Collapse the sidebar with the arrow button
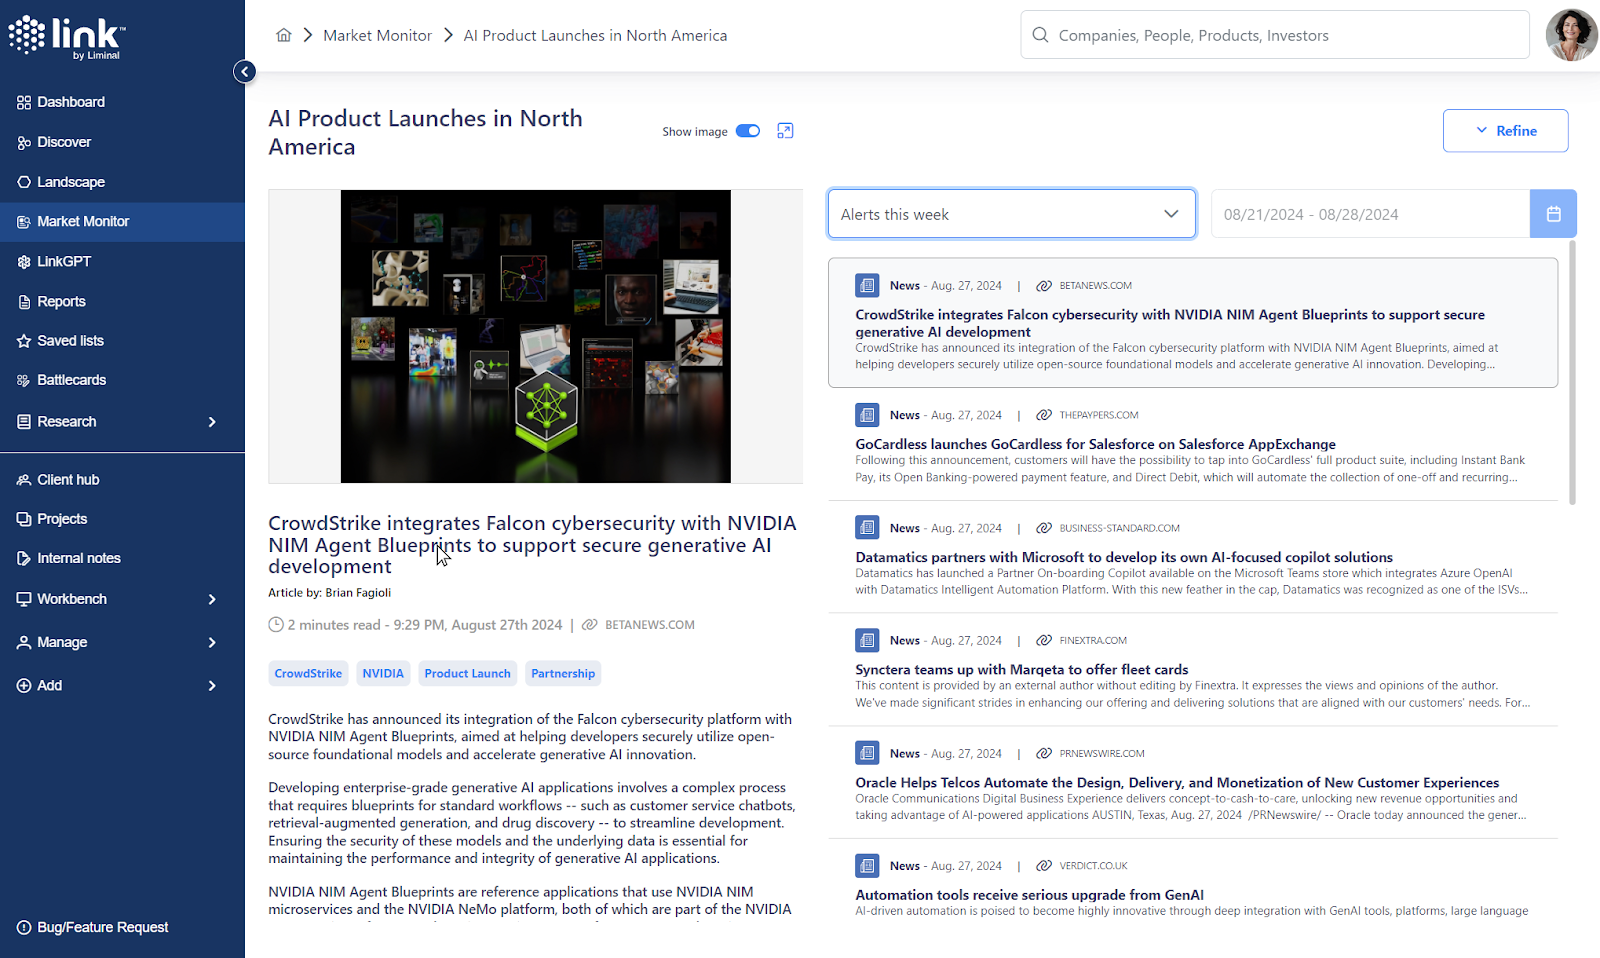 245,71
